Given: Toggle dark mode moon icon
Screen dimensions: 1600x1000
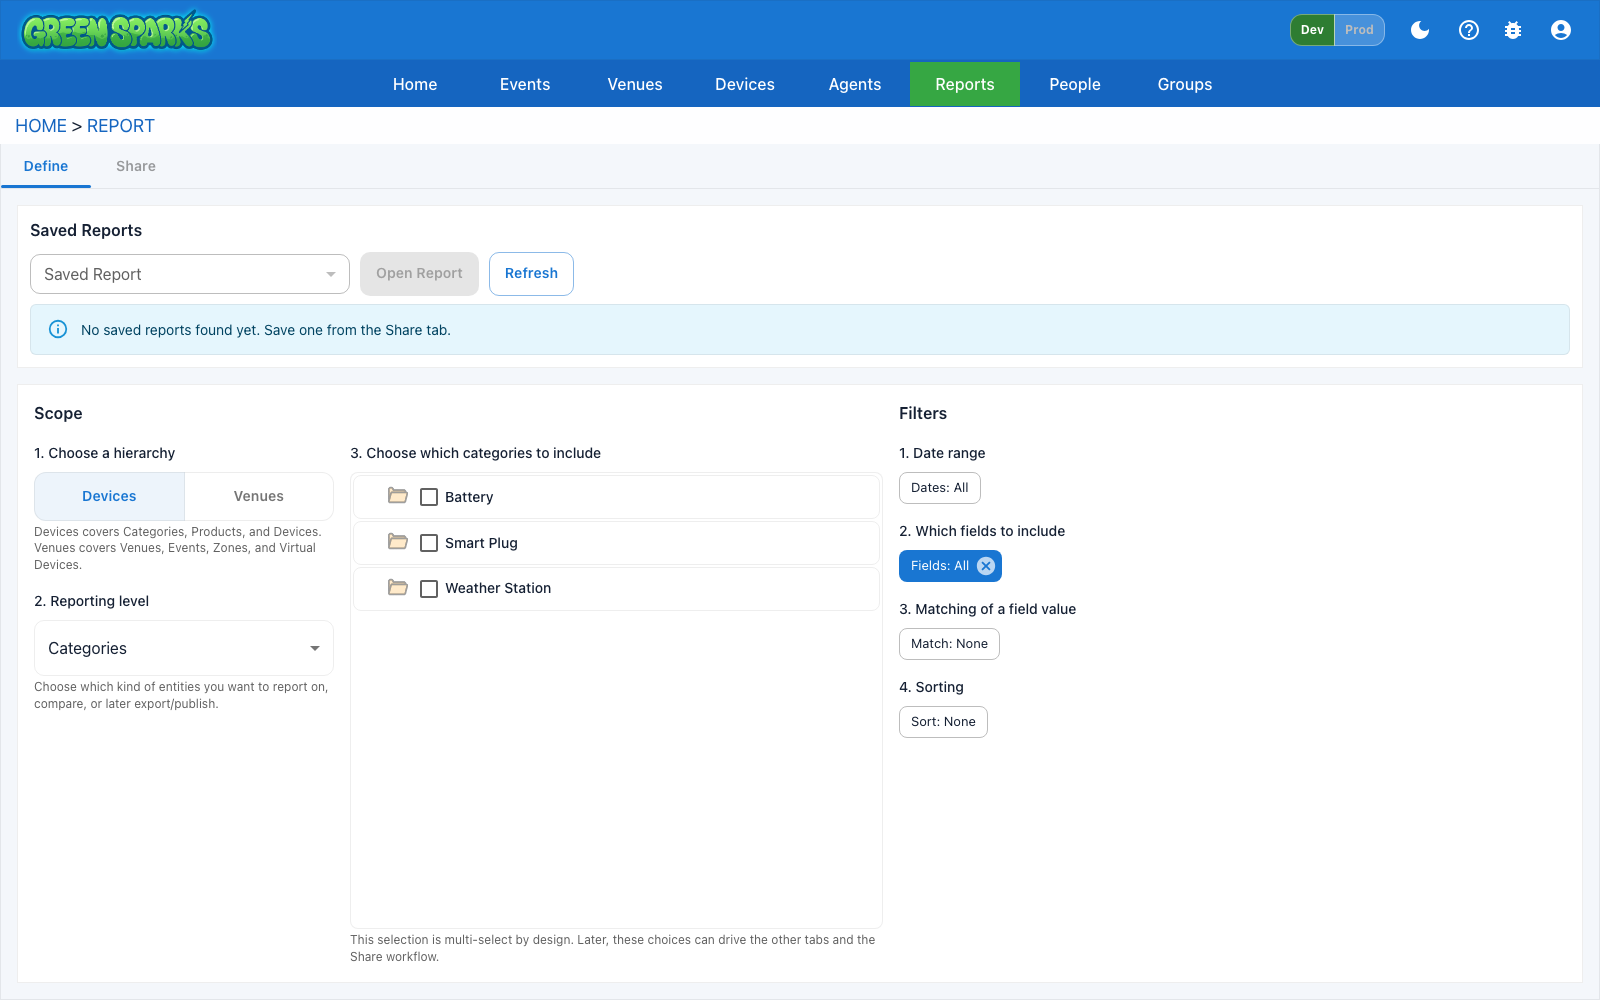Looking at the screenshot, I should (1420, 30).
